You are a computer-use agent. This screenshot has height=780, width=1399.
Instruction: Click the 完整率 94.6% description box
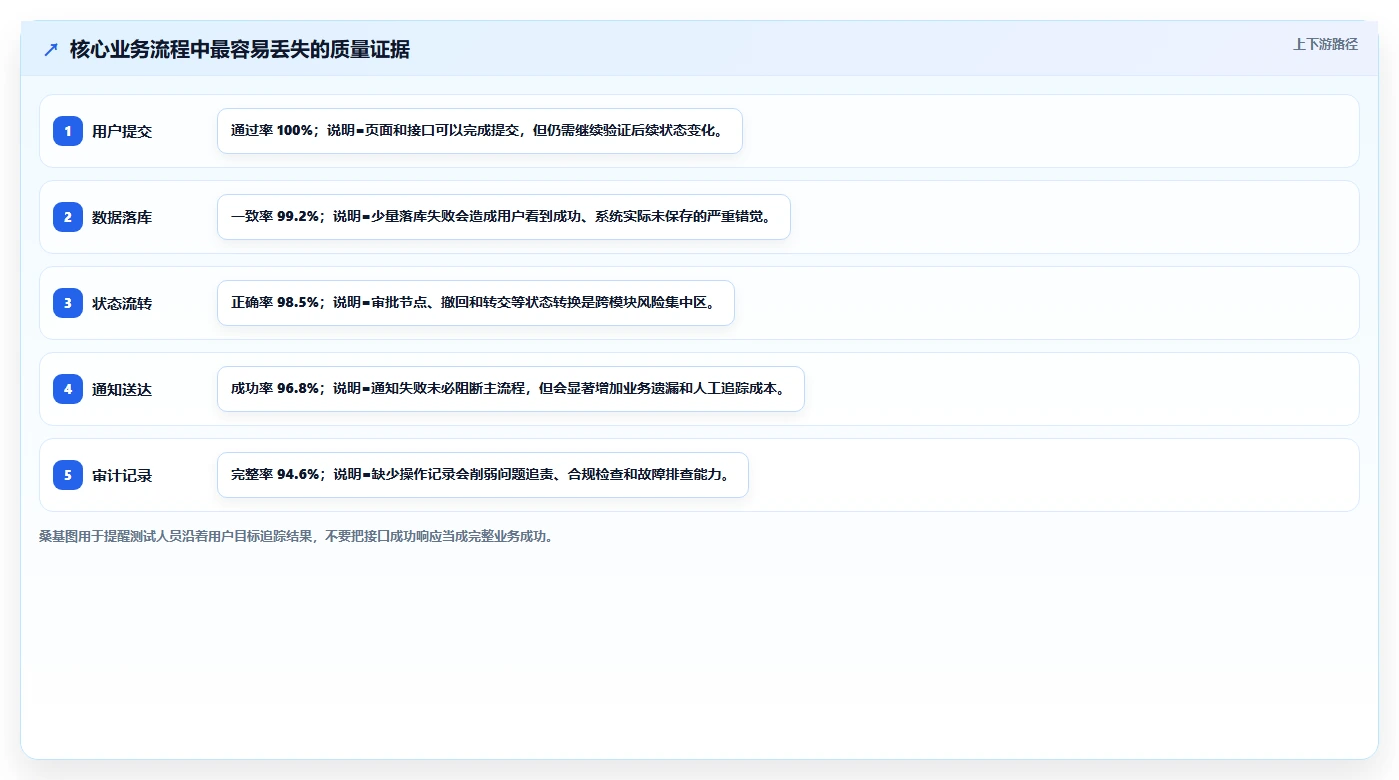pyautogui.click(x=483, y=475)
